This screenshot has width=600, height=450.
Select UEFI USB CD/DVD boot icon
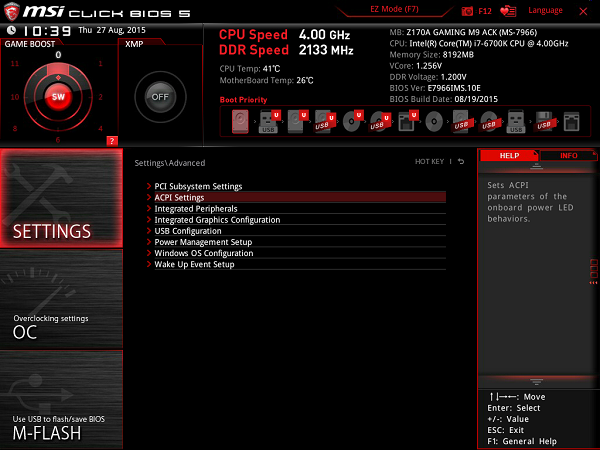coord(380,122)
